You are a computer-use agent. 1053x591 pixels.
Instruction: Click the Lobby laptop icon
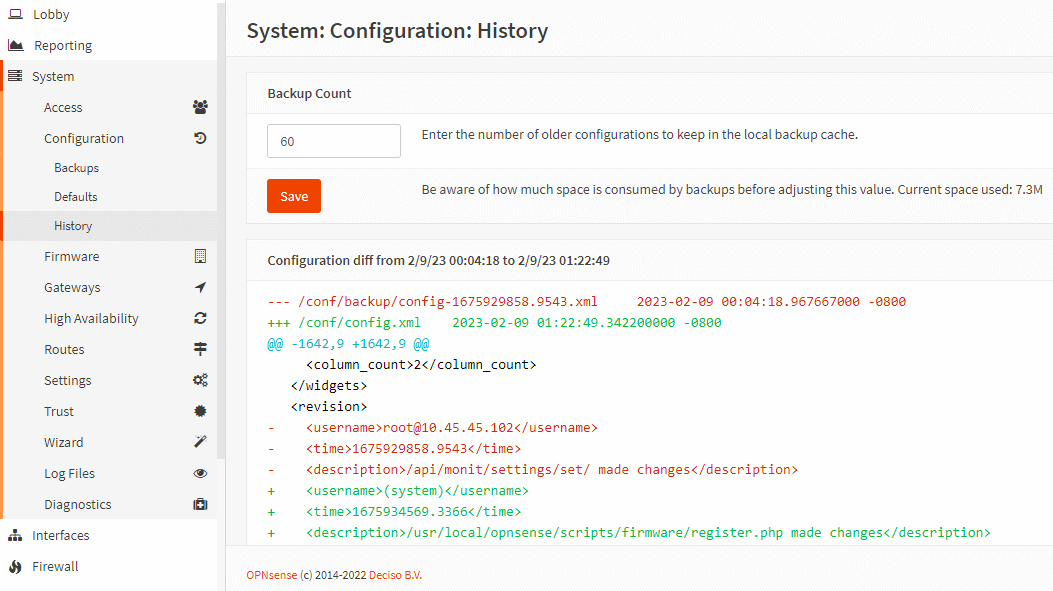point(15,14)
